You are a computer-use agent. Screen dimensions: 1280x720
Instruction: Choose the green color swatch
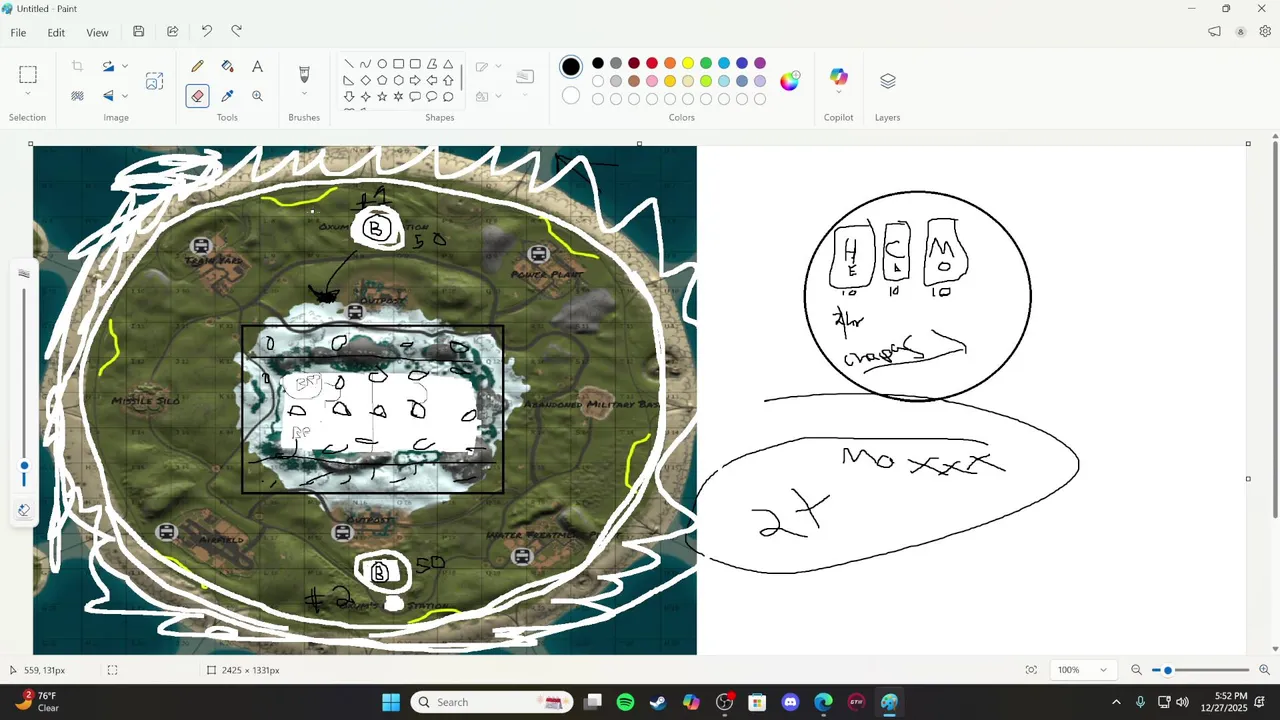click(x=706, y=63)
